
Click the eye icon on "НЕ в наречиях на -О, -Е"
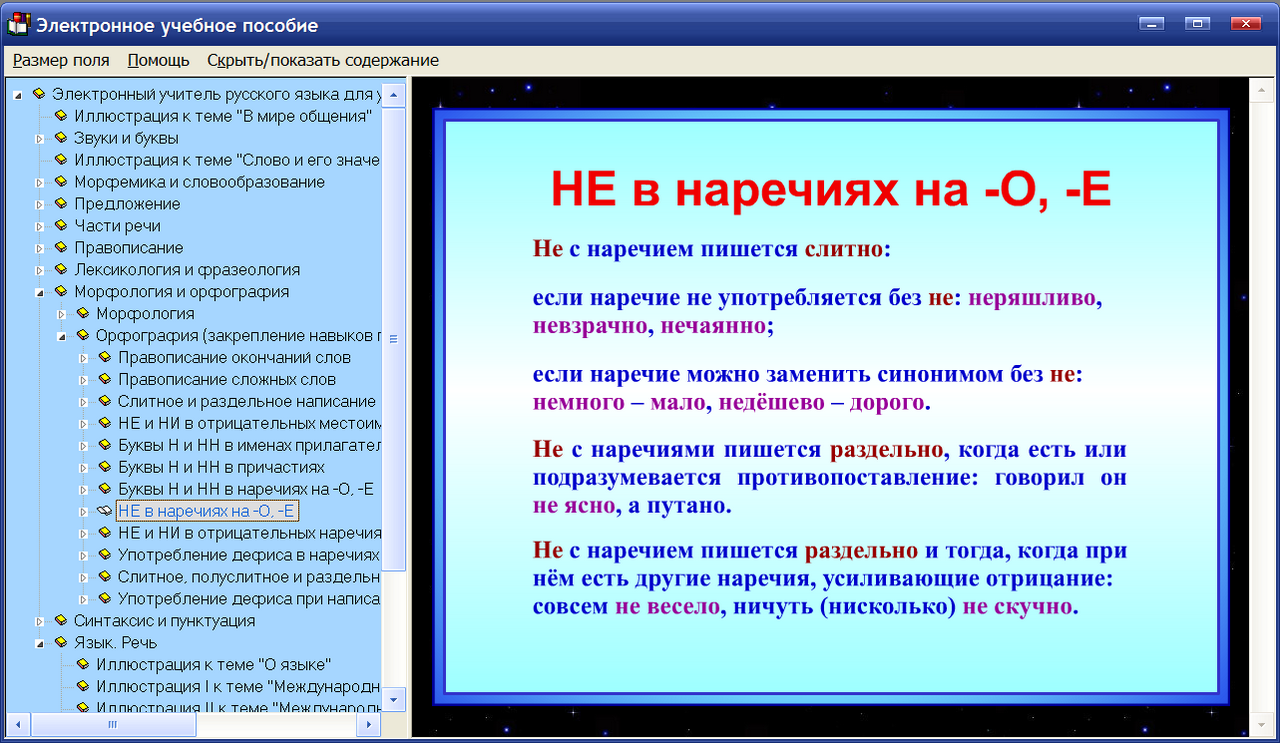pos(102,510)
